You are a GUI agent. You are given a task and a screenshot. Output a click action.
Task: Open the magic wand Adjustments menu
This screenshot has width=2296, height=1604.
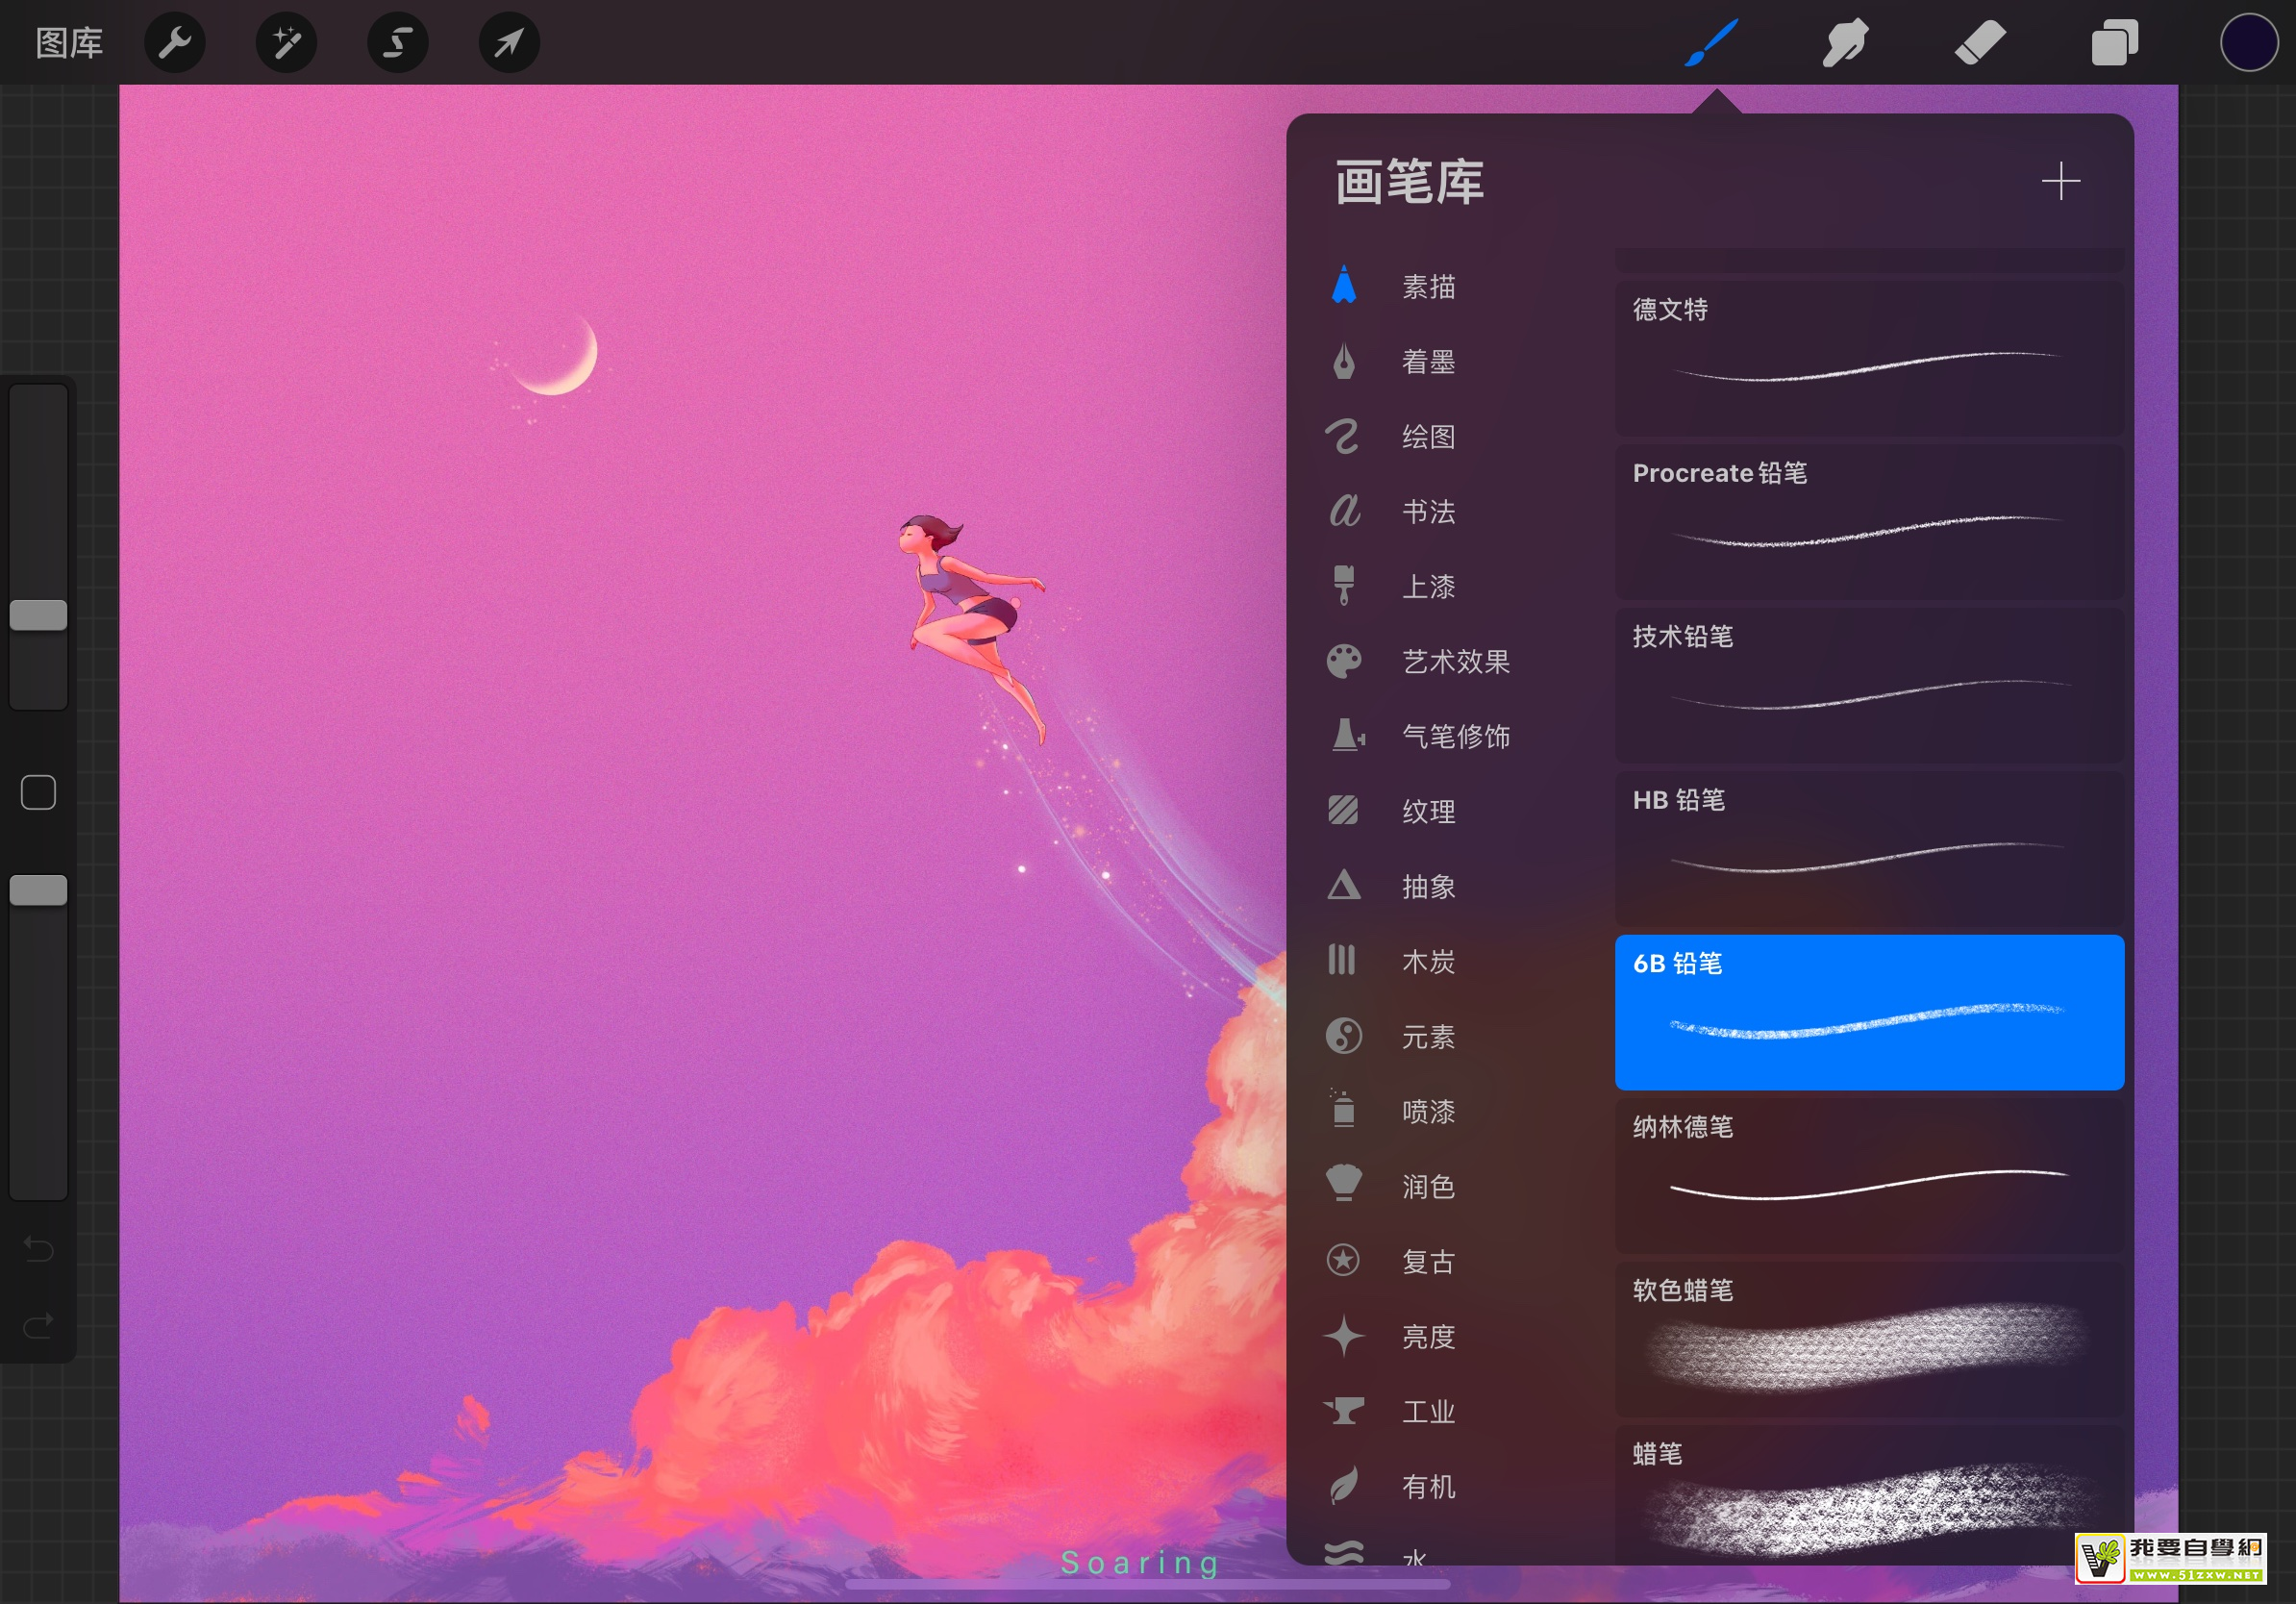coord(287,43)
